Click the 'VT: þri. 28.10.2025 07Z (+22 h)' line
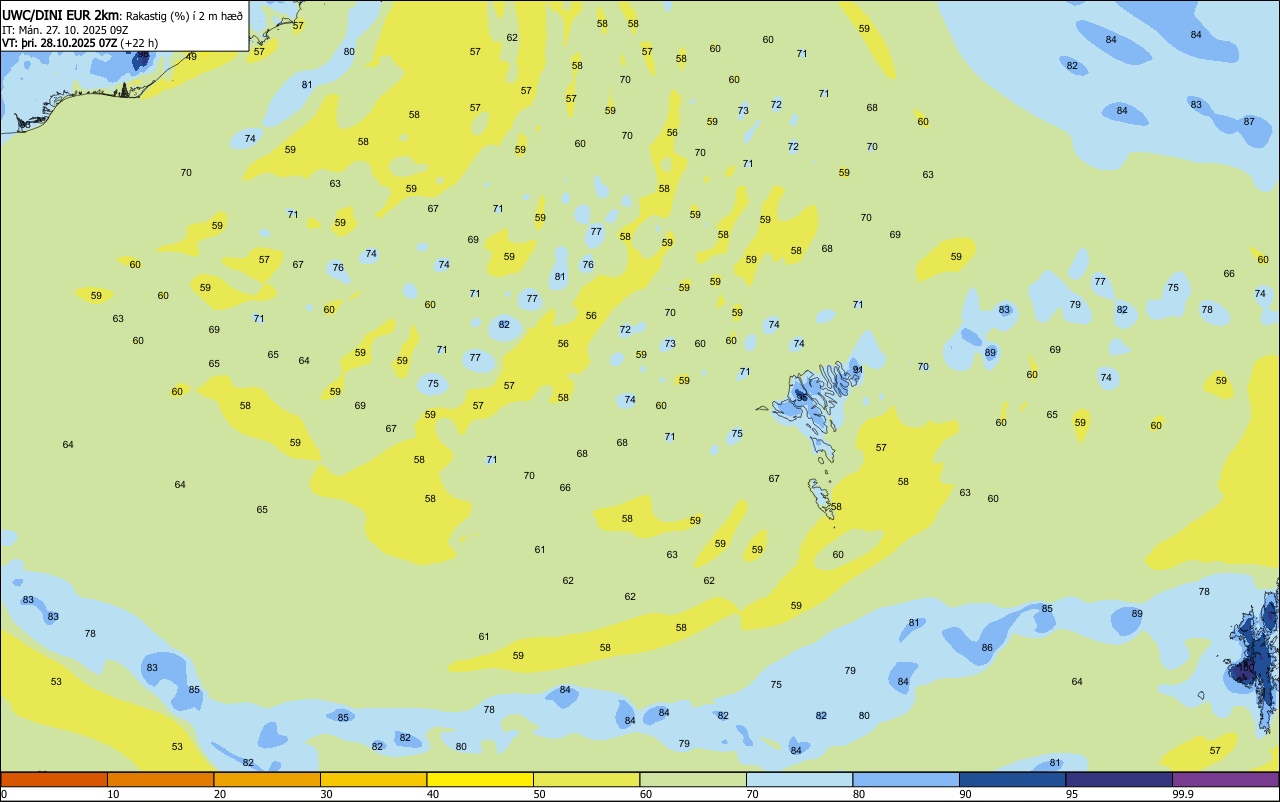Screen dimensions: 1280x802 coord(80,43)
